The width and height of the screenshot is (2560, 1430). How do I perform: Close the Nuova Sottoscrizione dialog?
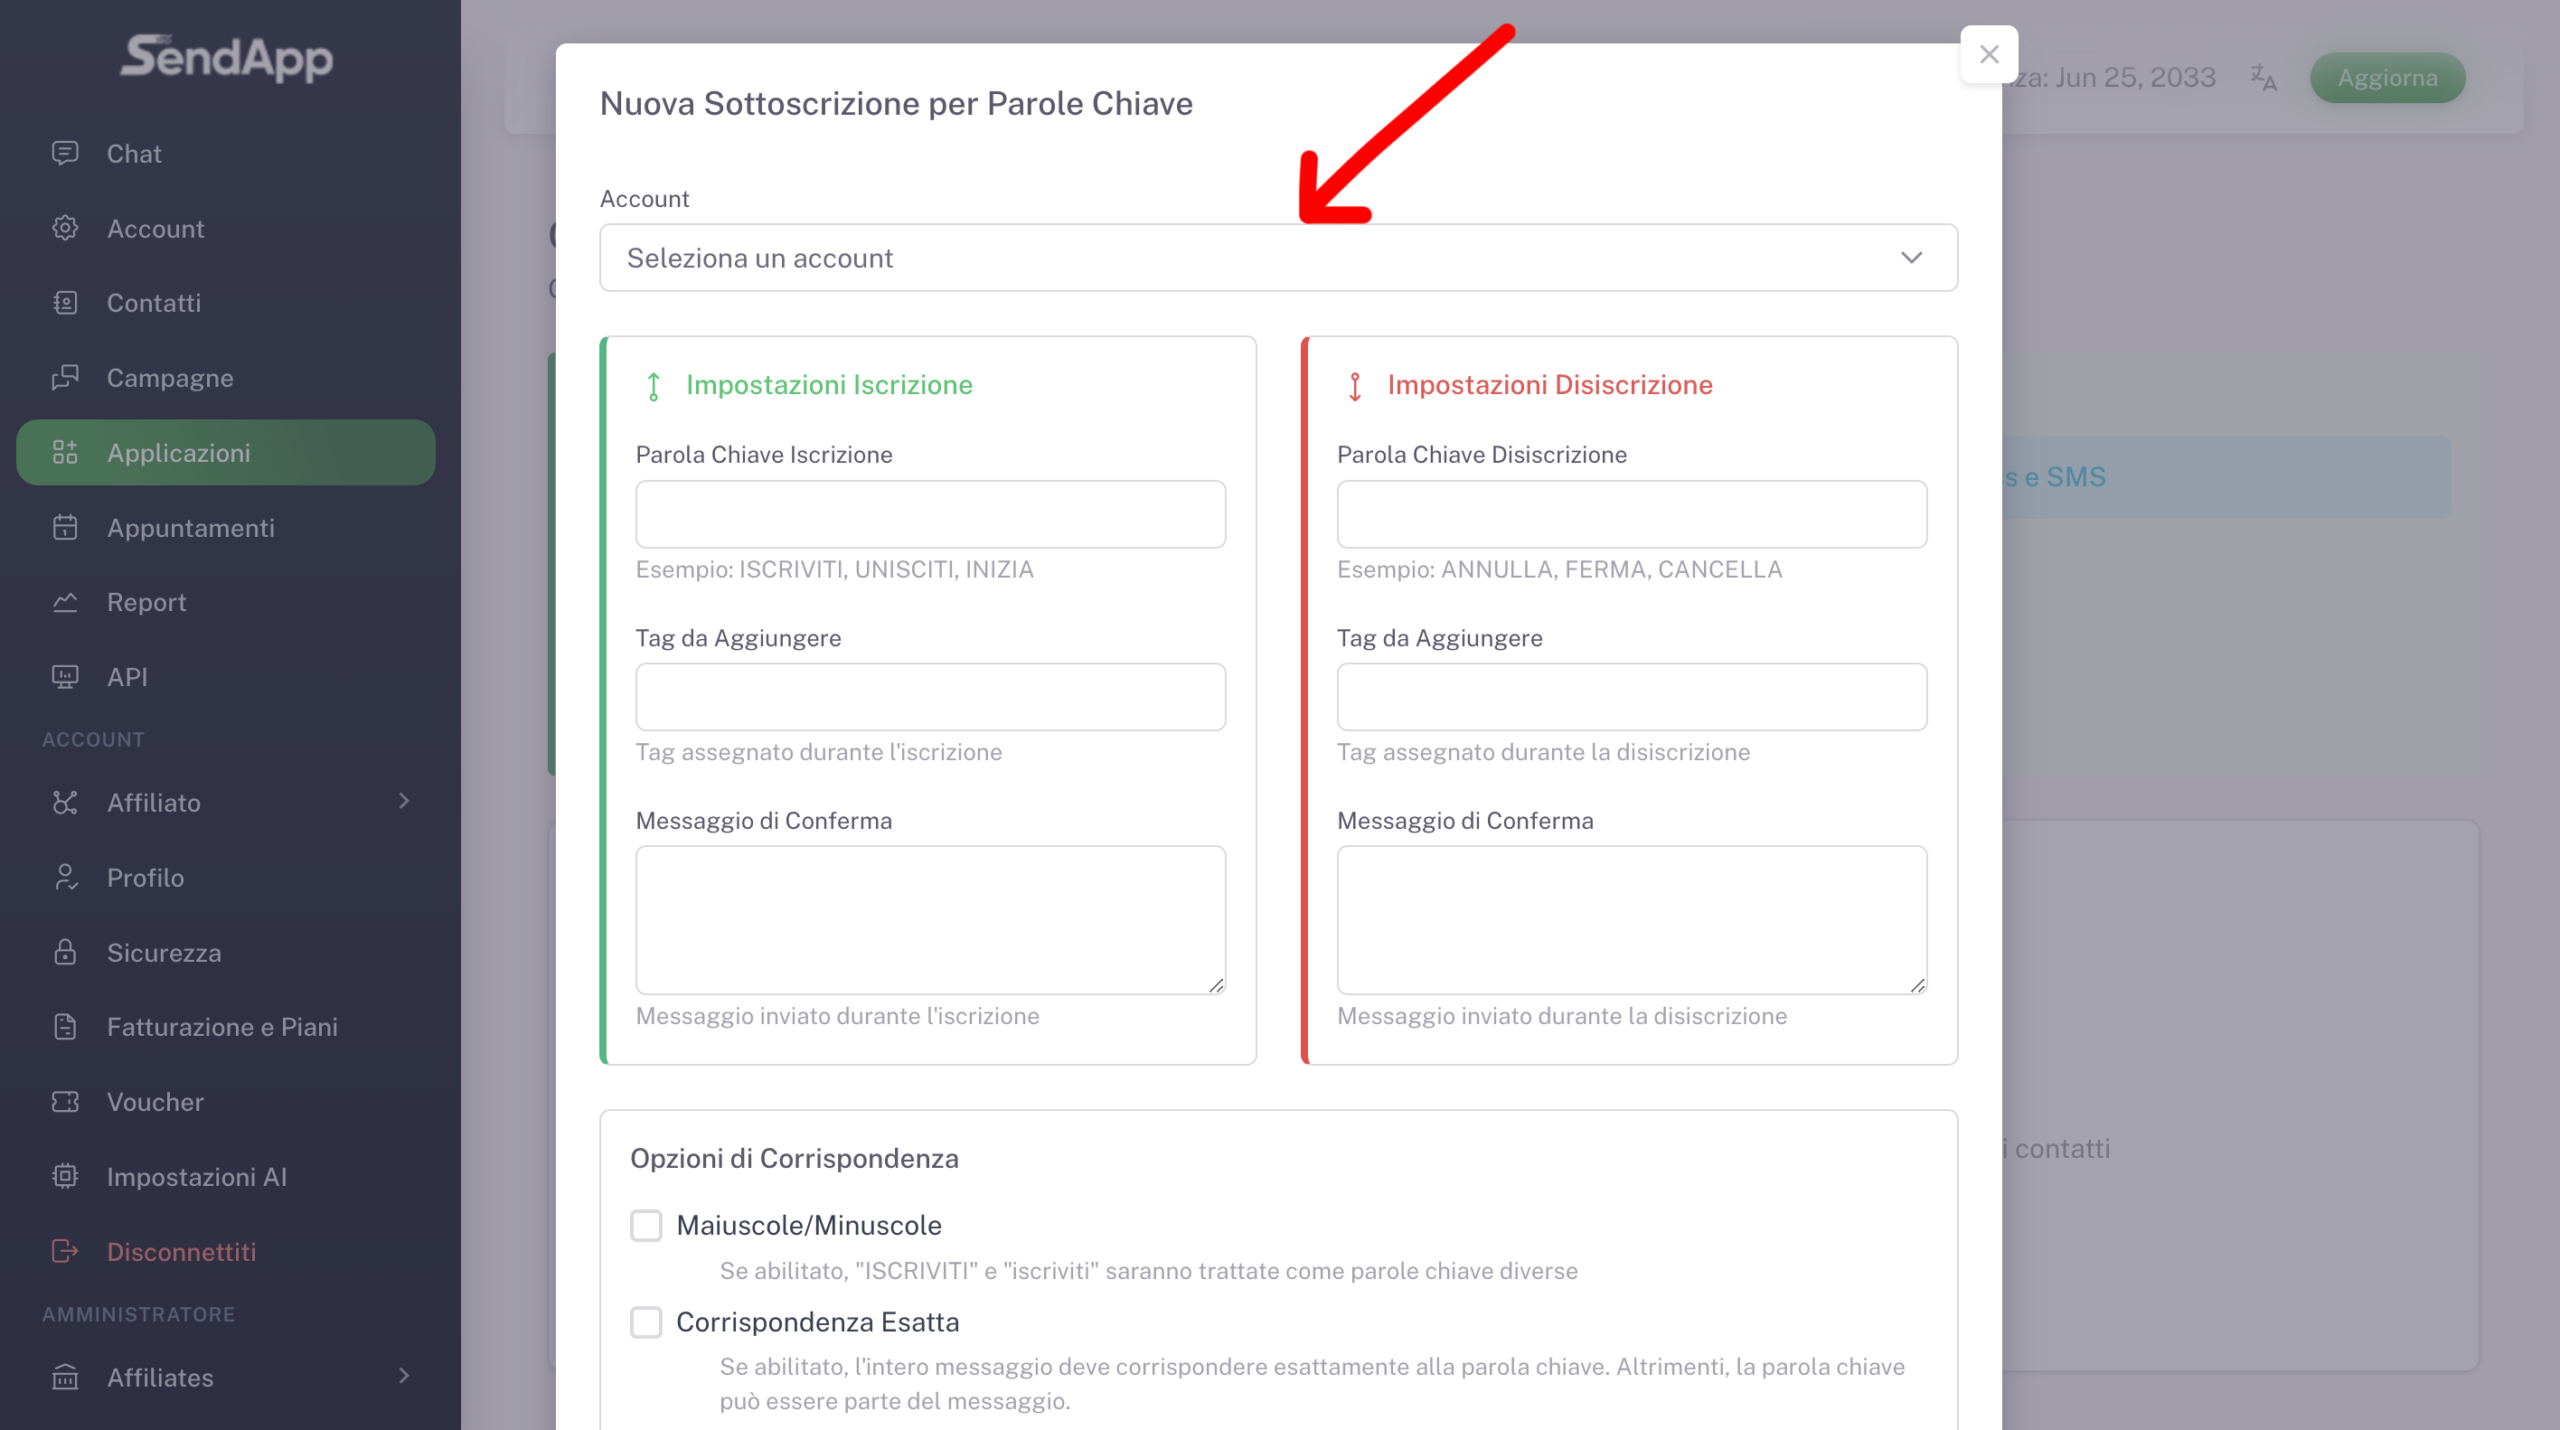pyautogui.click(x=1989, y=54)
